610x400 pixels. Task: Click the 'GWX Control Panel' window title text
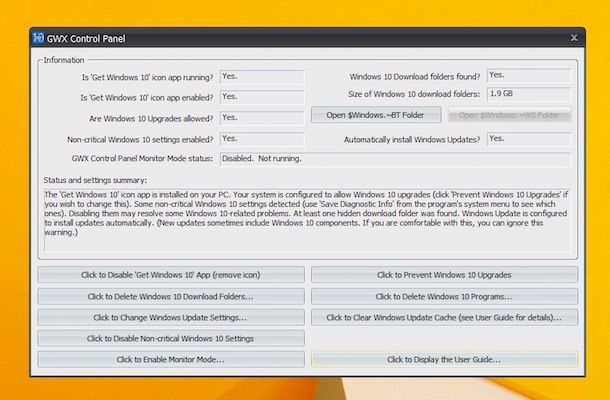86,39
